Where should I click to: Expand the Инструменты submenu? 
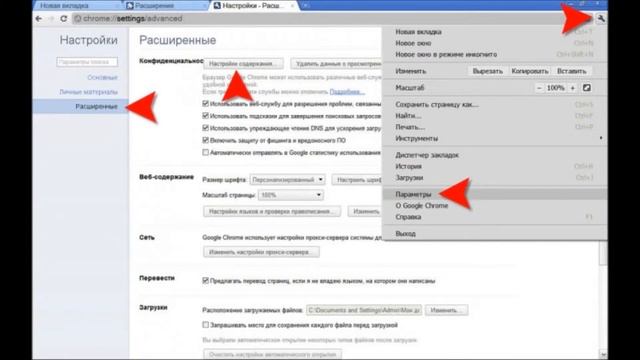point(494,138)
